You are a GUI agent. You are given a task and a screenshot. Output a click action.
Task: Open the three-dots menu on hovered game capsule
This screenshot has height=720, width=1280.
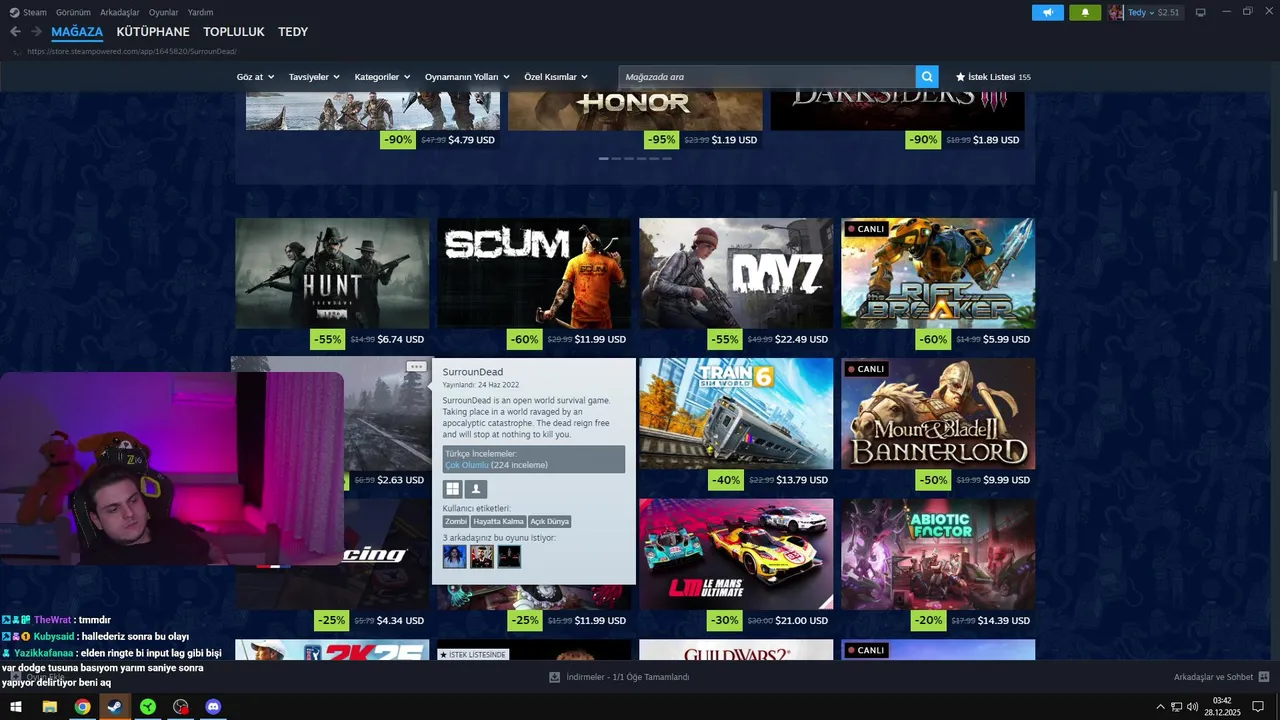tap(416, 367)
